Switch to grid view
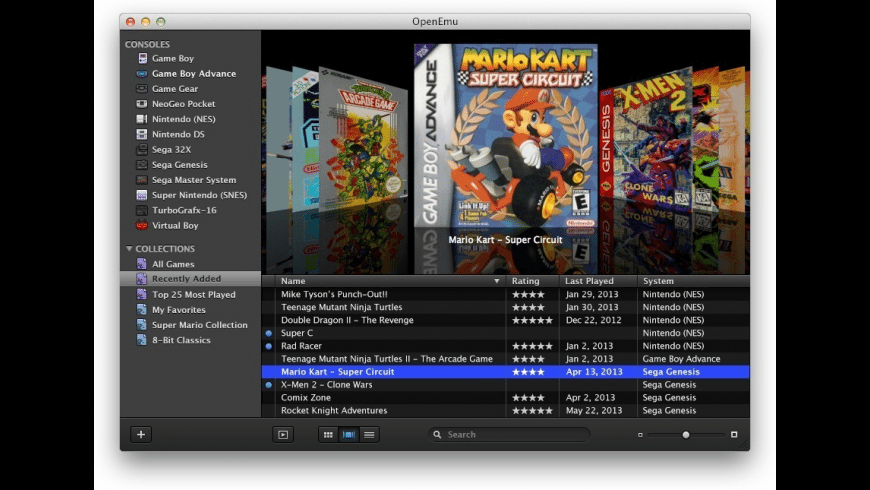870x490 pixels. point(329,434)
